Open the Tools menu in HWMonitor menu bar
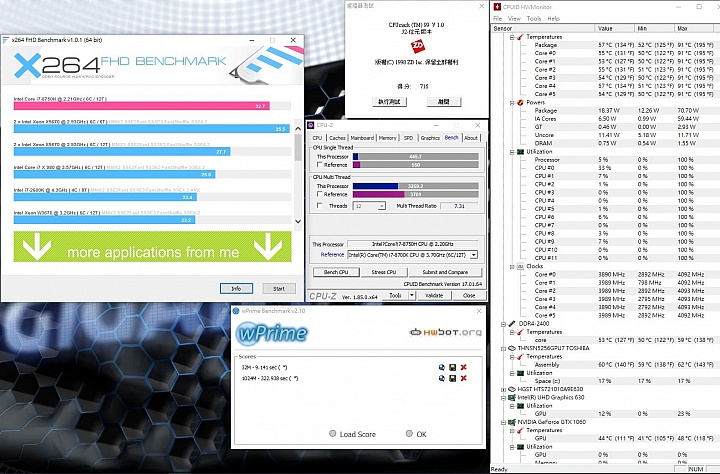Viewport: 720px width, 474px height. tap(534, 19)
